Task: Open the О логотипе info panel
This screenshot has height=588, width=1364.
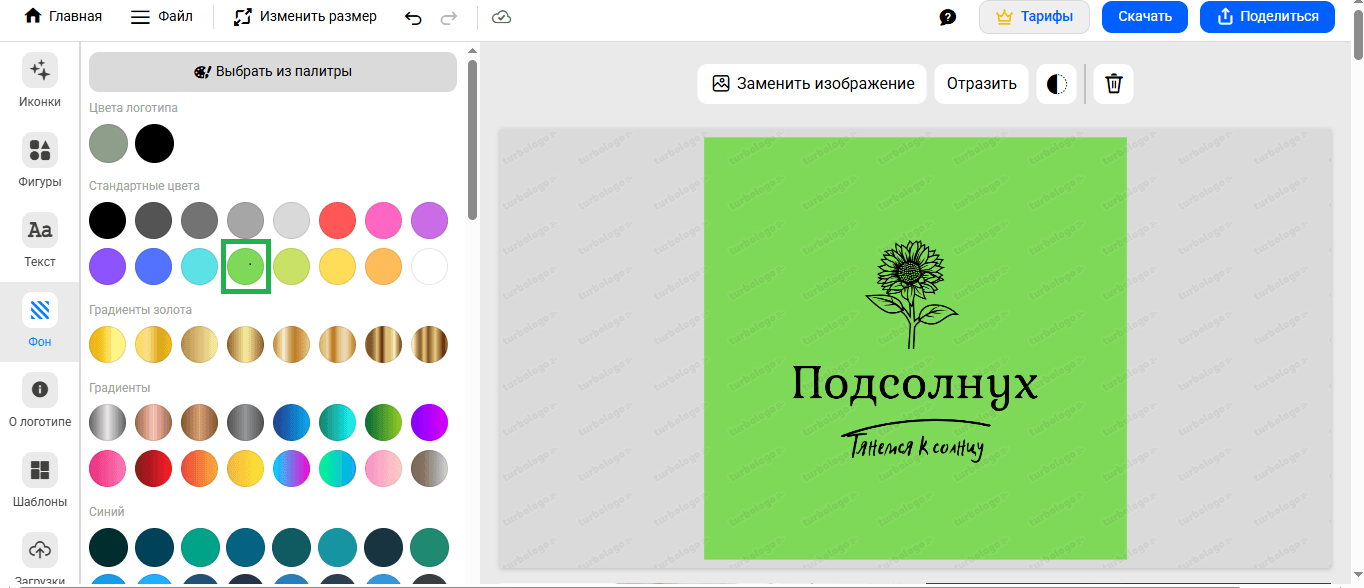Action: point(40,401)
